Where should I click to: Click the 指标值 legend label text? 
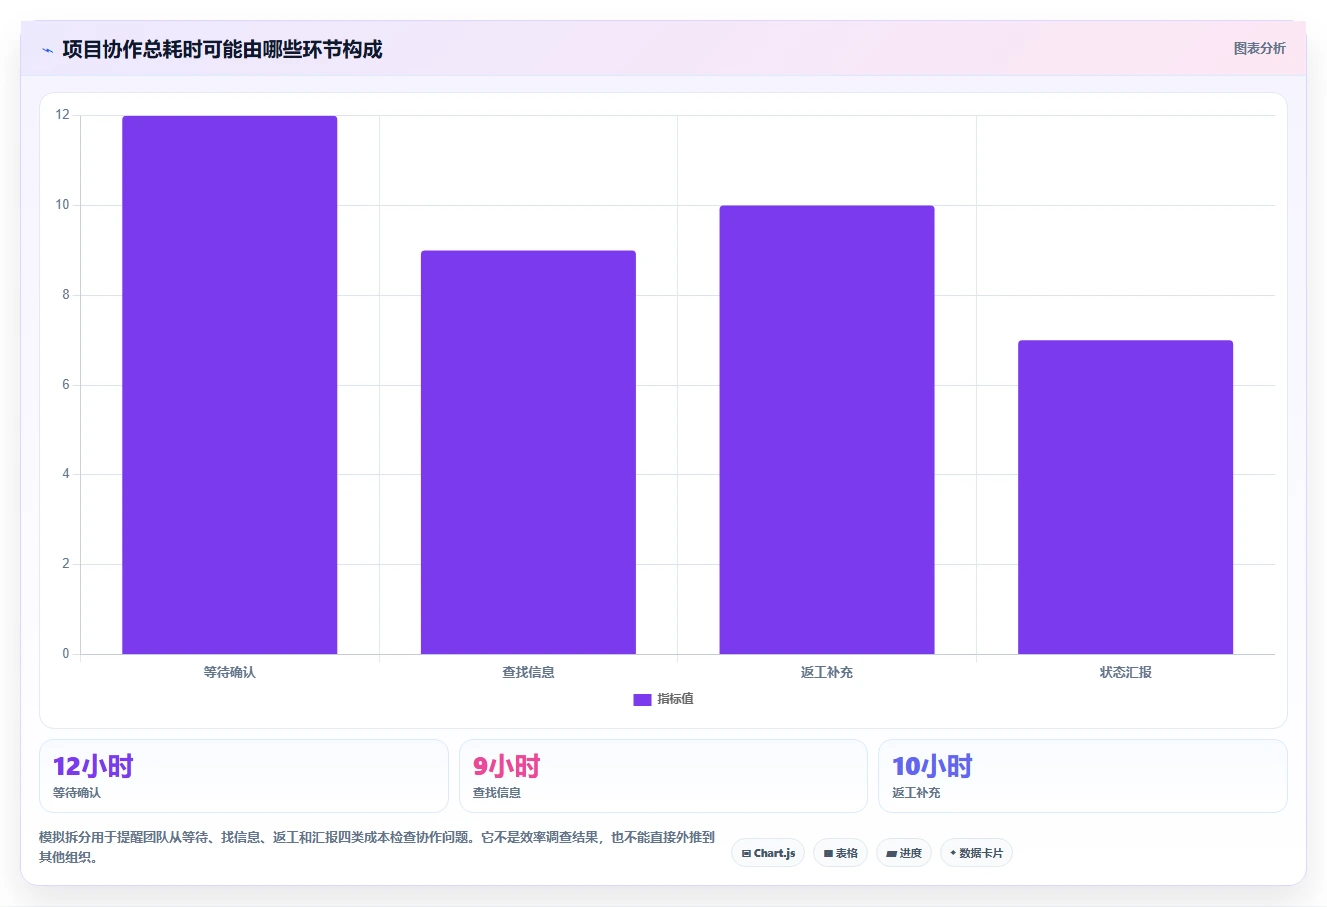point(675,699)
